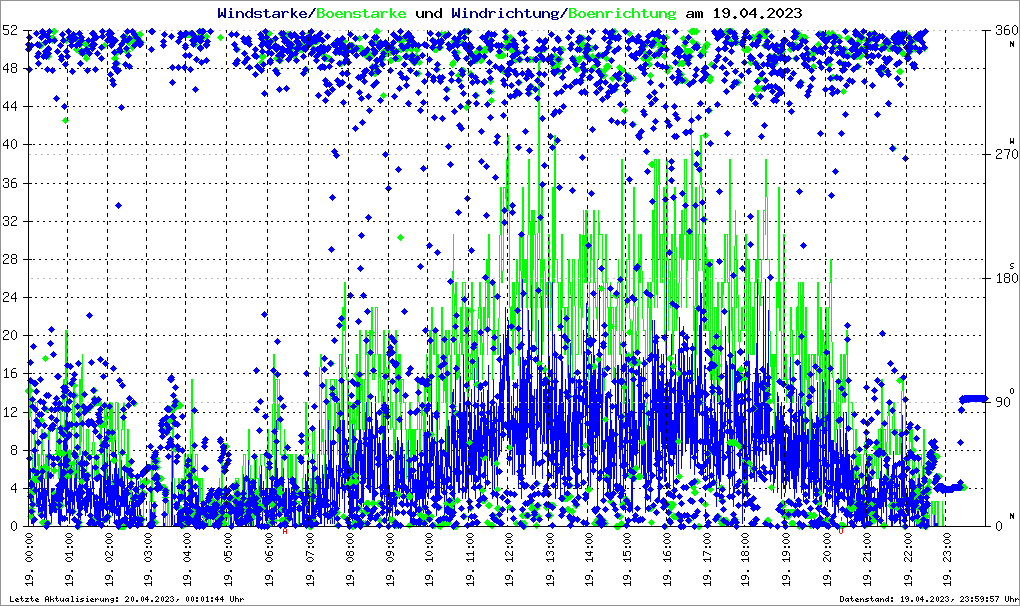1020x606 pixels.
Task: Click the blue Windstarke legend label
Action: pyautogui.click(x=264, y=13)
